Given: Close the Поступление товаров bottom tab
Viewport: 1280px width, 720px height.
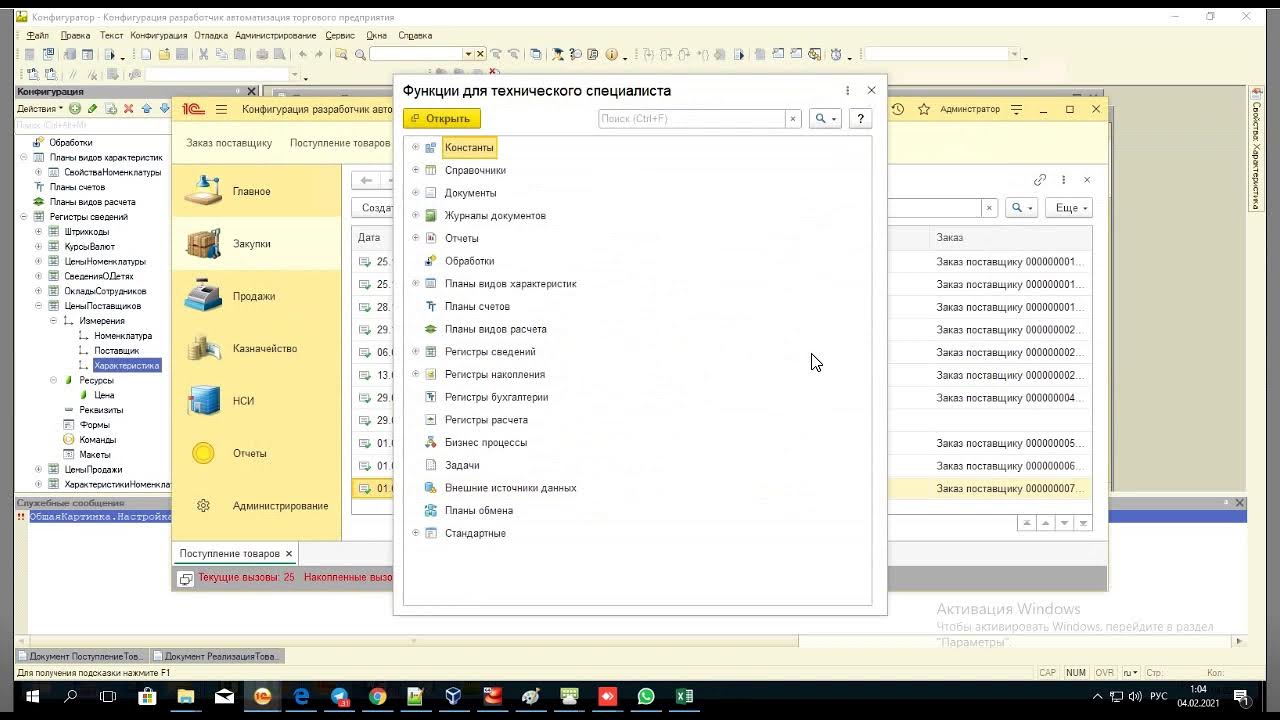Looking at the screenshot, I should click(x=289, y=553).
